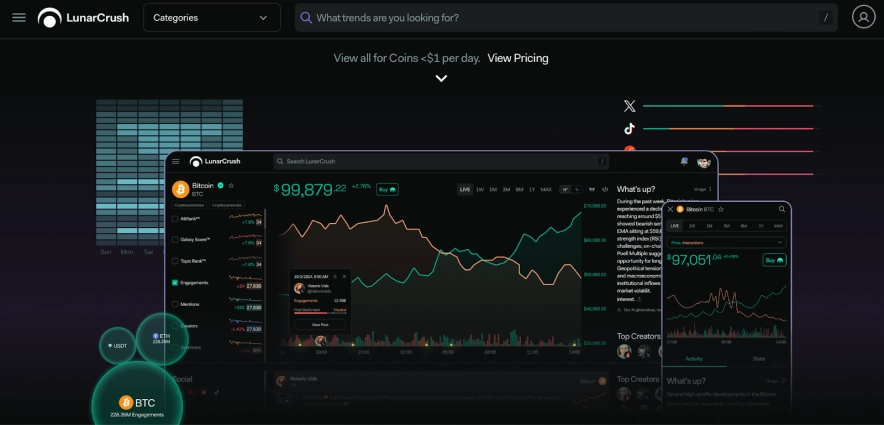
Task: Click the TikTok icon
Action: click(629, 128)
